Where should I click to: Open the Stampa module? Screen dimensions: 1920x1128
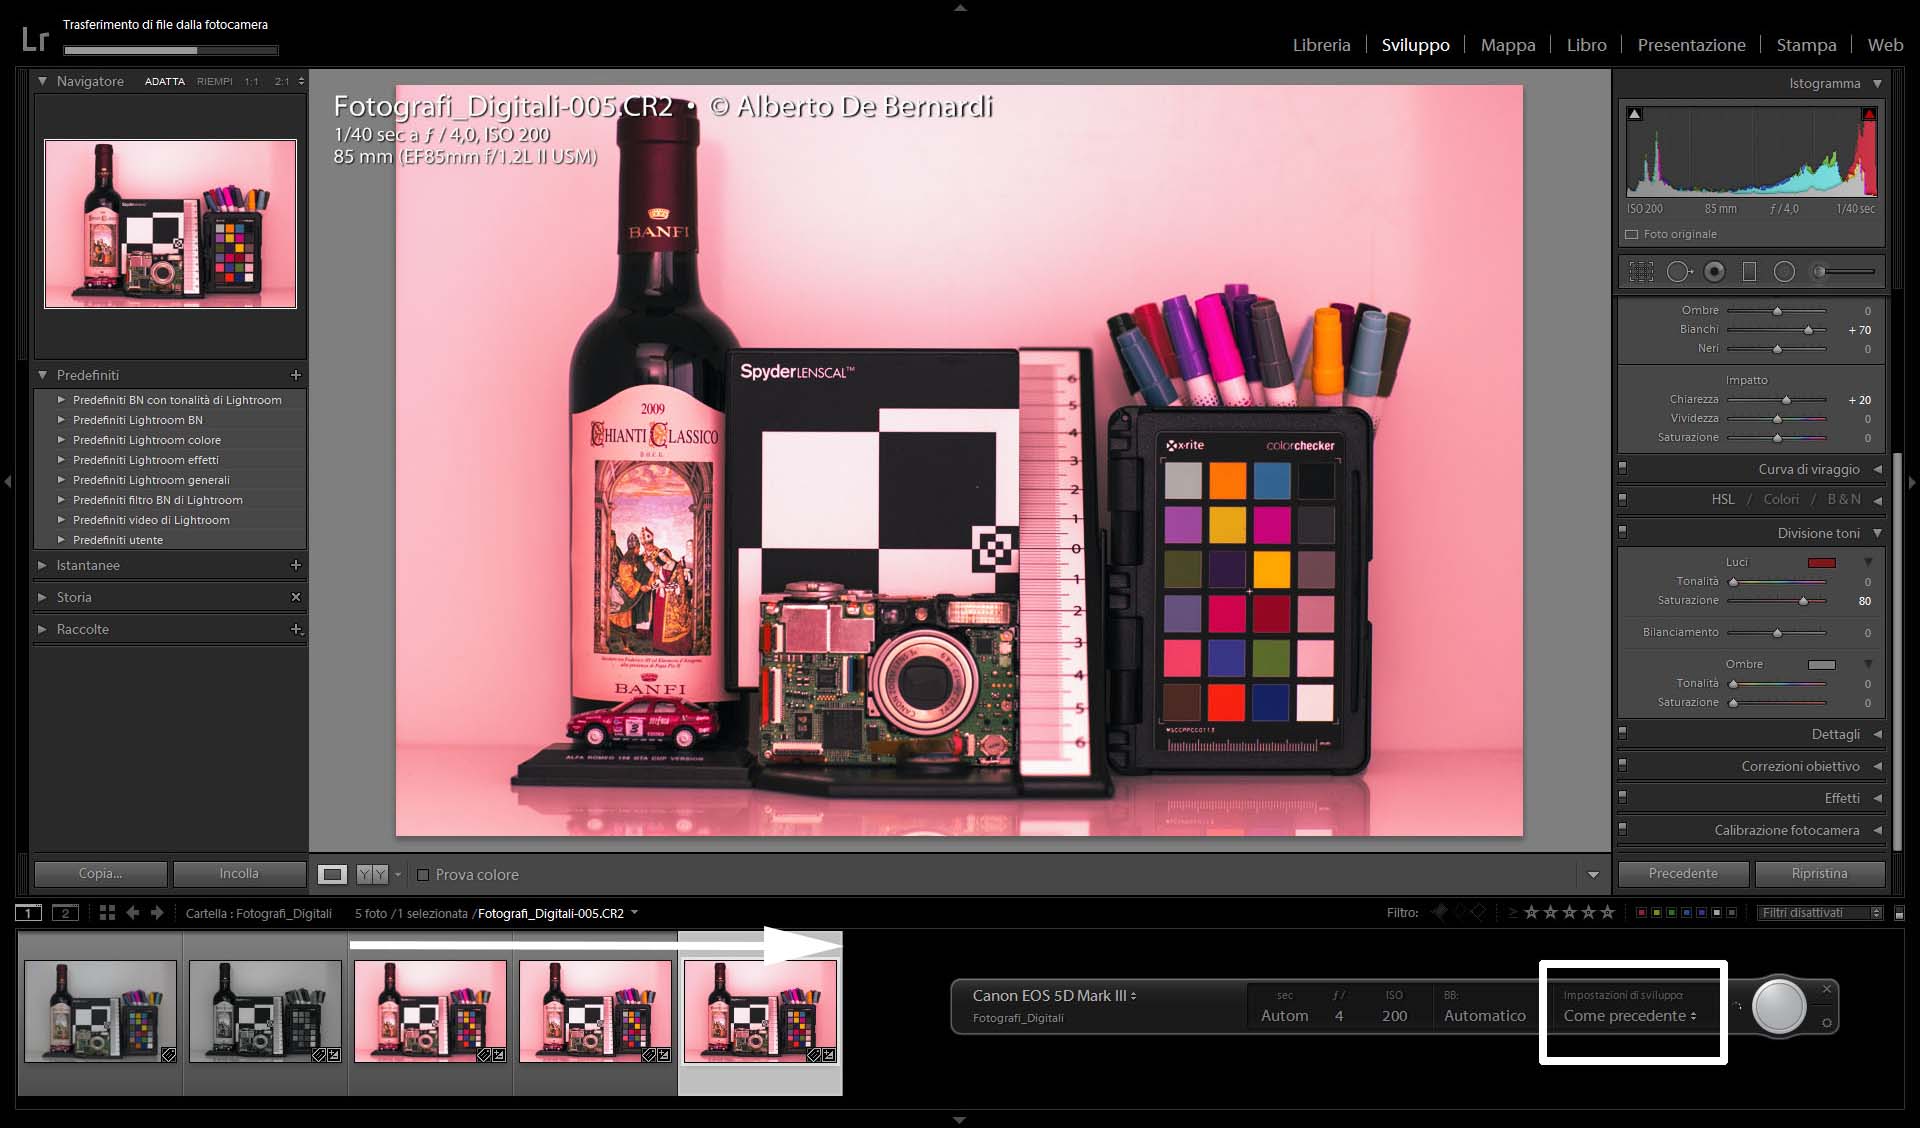pos(1805,45)
